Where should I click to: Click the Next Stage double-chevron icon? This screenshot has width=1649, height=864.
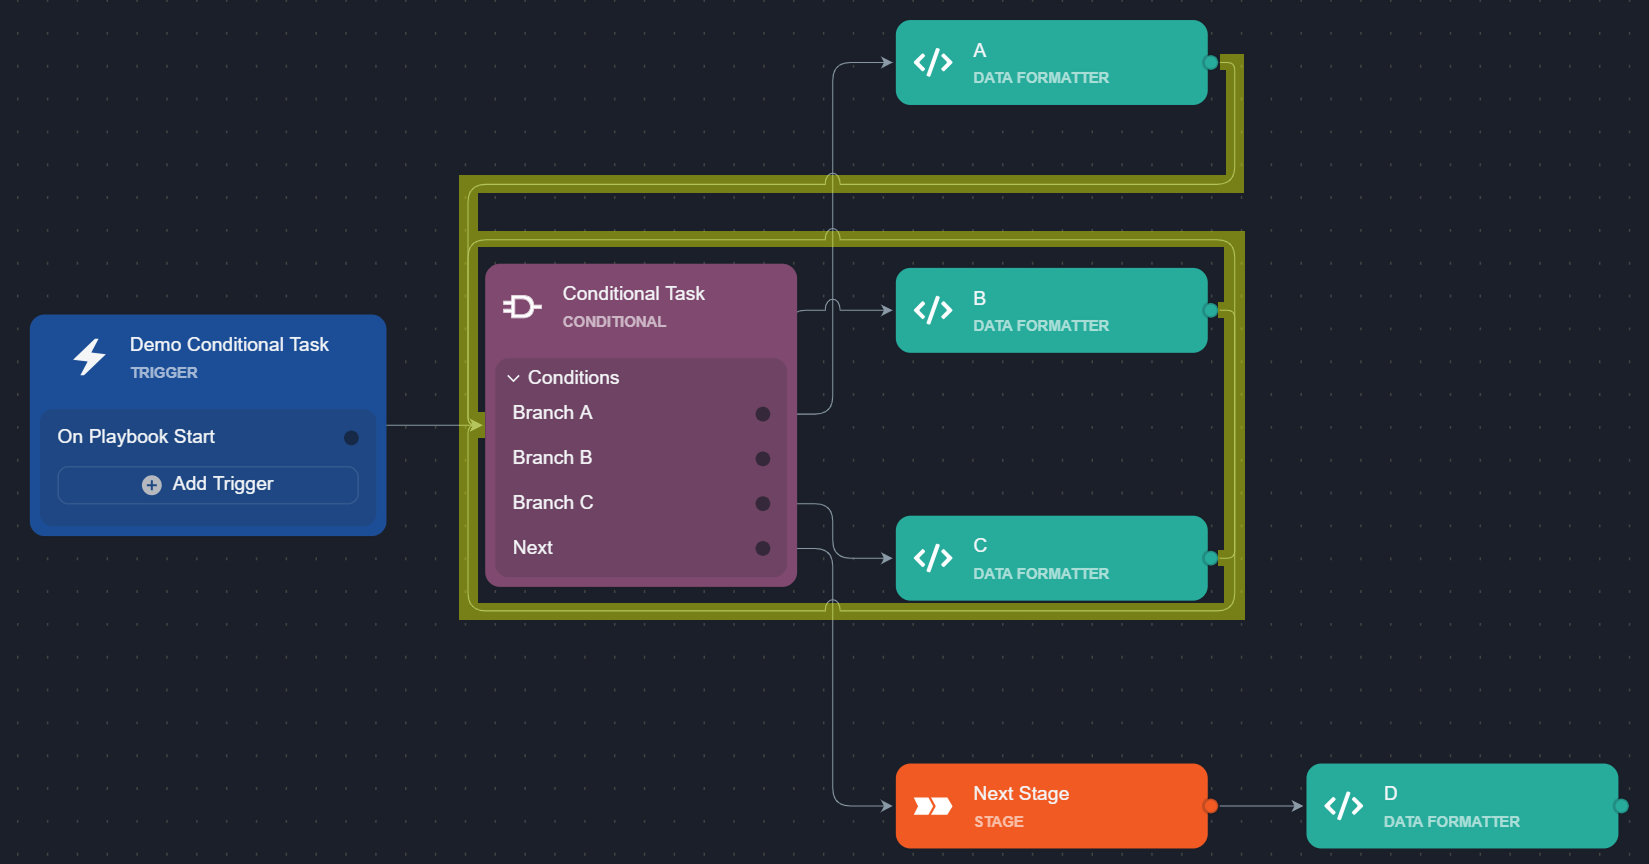point(932,806)
